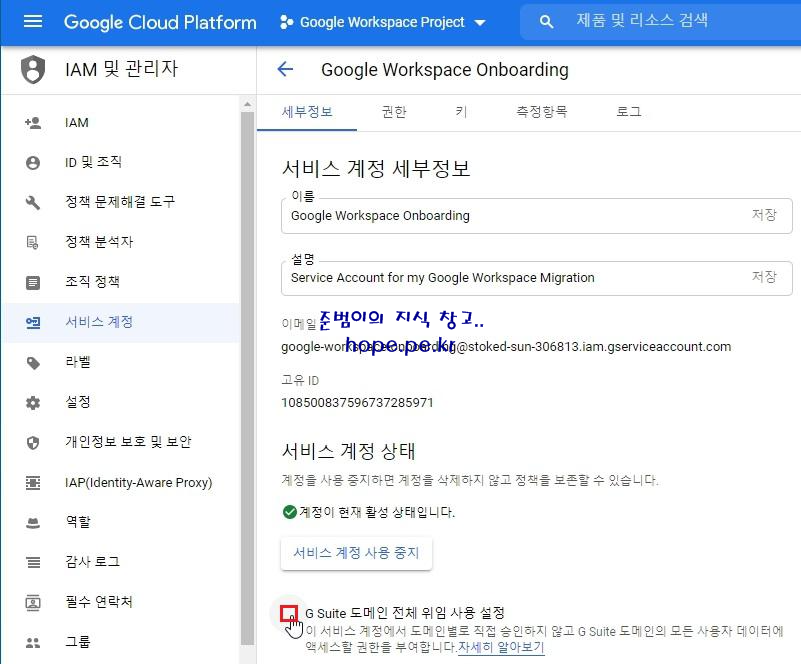Click the Google Workspace Onboarding page title
The image size is (801, 664).
click(444, 69)
